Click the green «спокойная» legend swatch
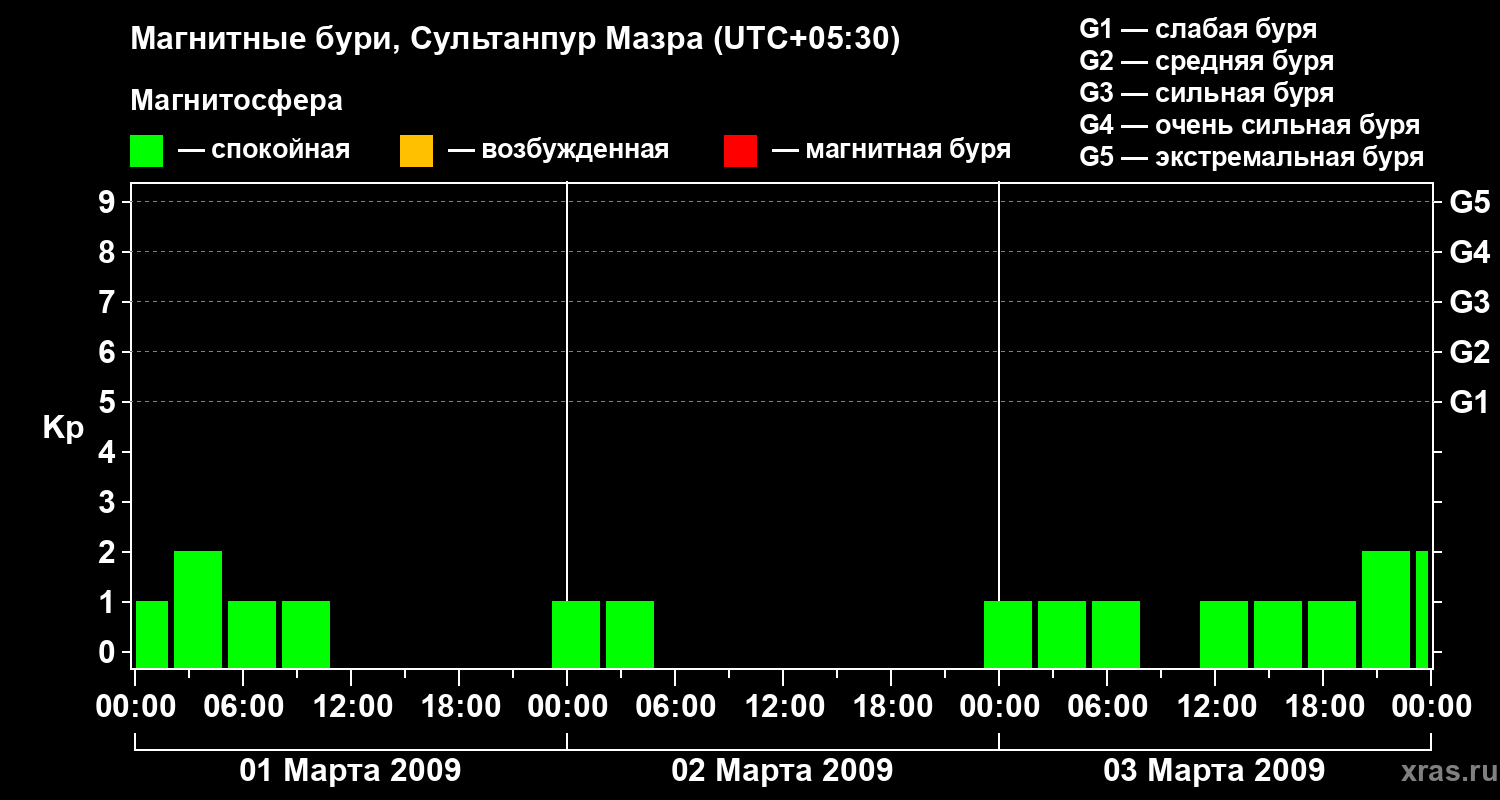The width and height of the screenshot is (1500, 800). 146,151
